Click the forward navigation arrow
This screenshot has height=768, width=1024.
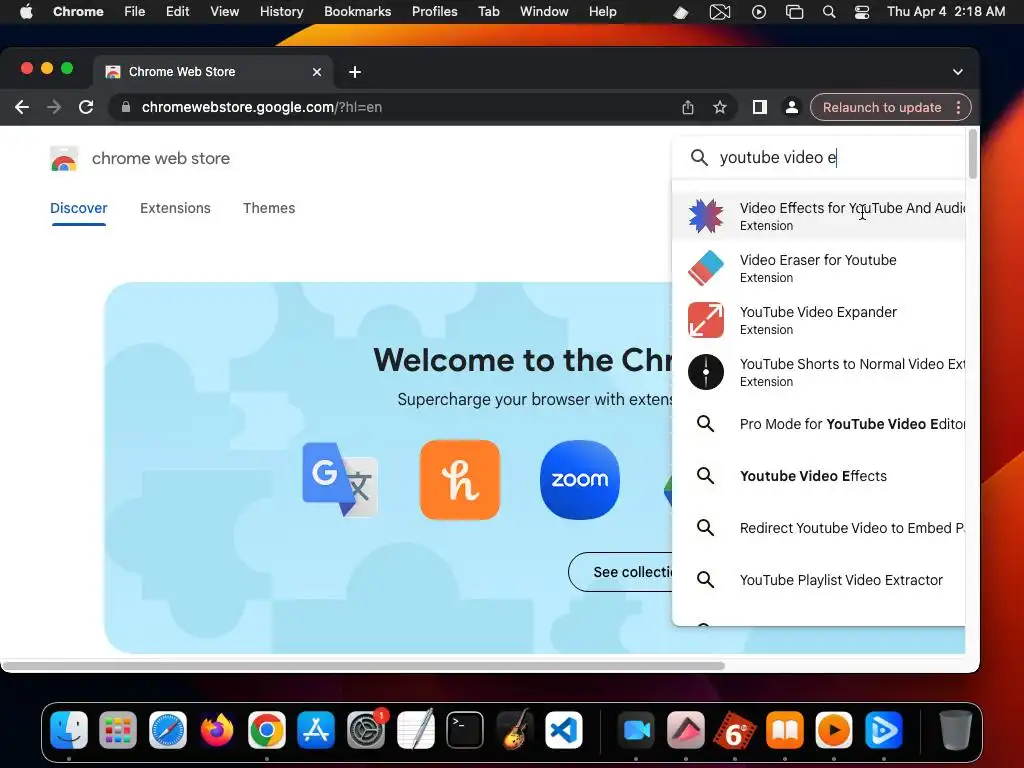coord(54,107)
